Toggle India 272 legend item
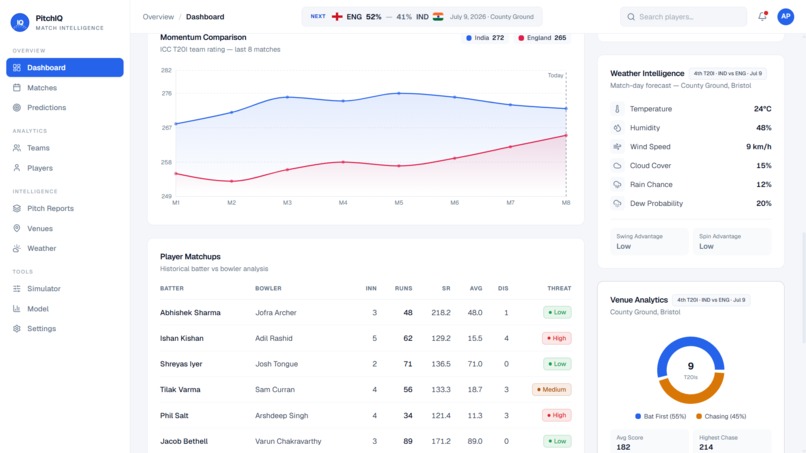This screenshot has height=453, width=806. 485,38
